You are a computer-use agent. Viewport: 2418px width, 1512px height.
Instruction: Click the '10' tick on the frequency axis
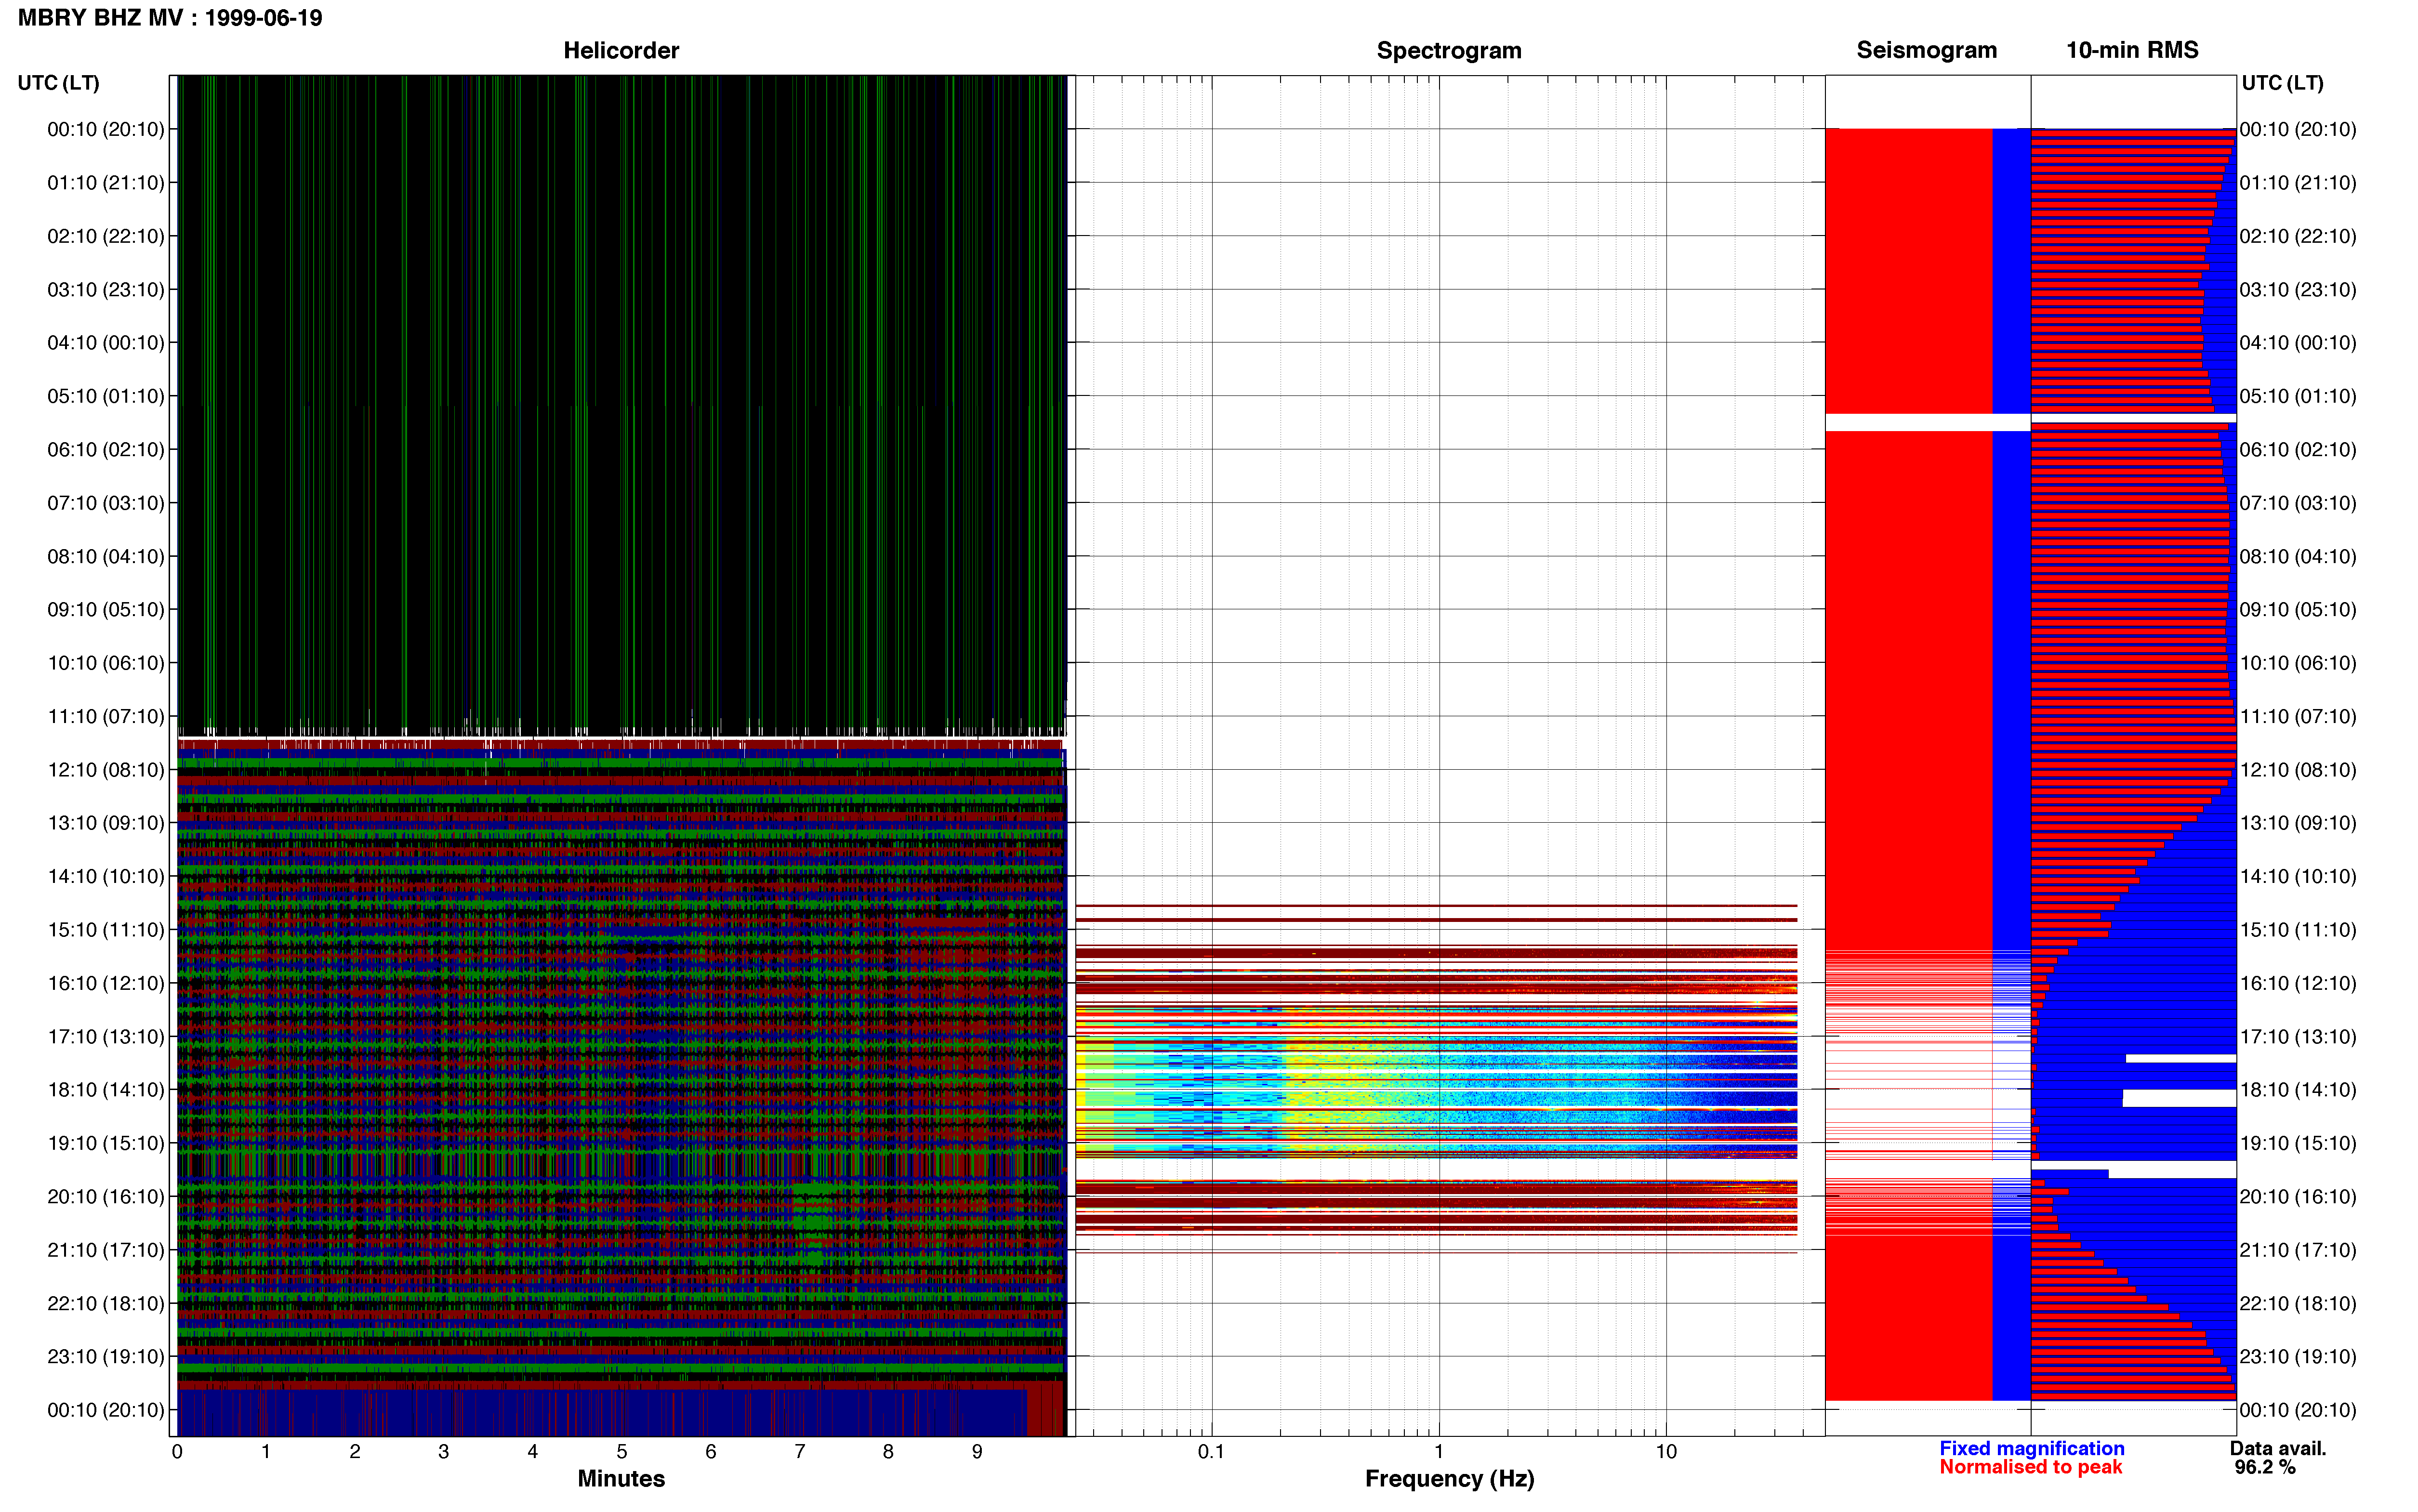click(1666, 1452)
